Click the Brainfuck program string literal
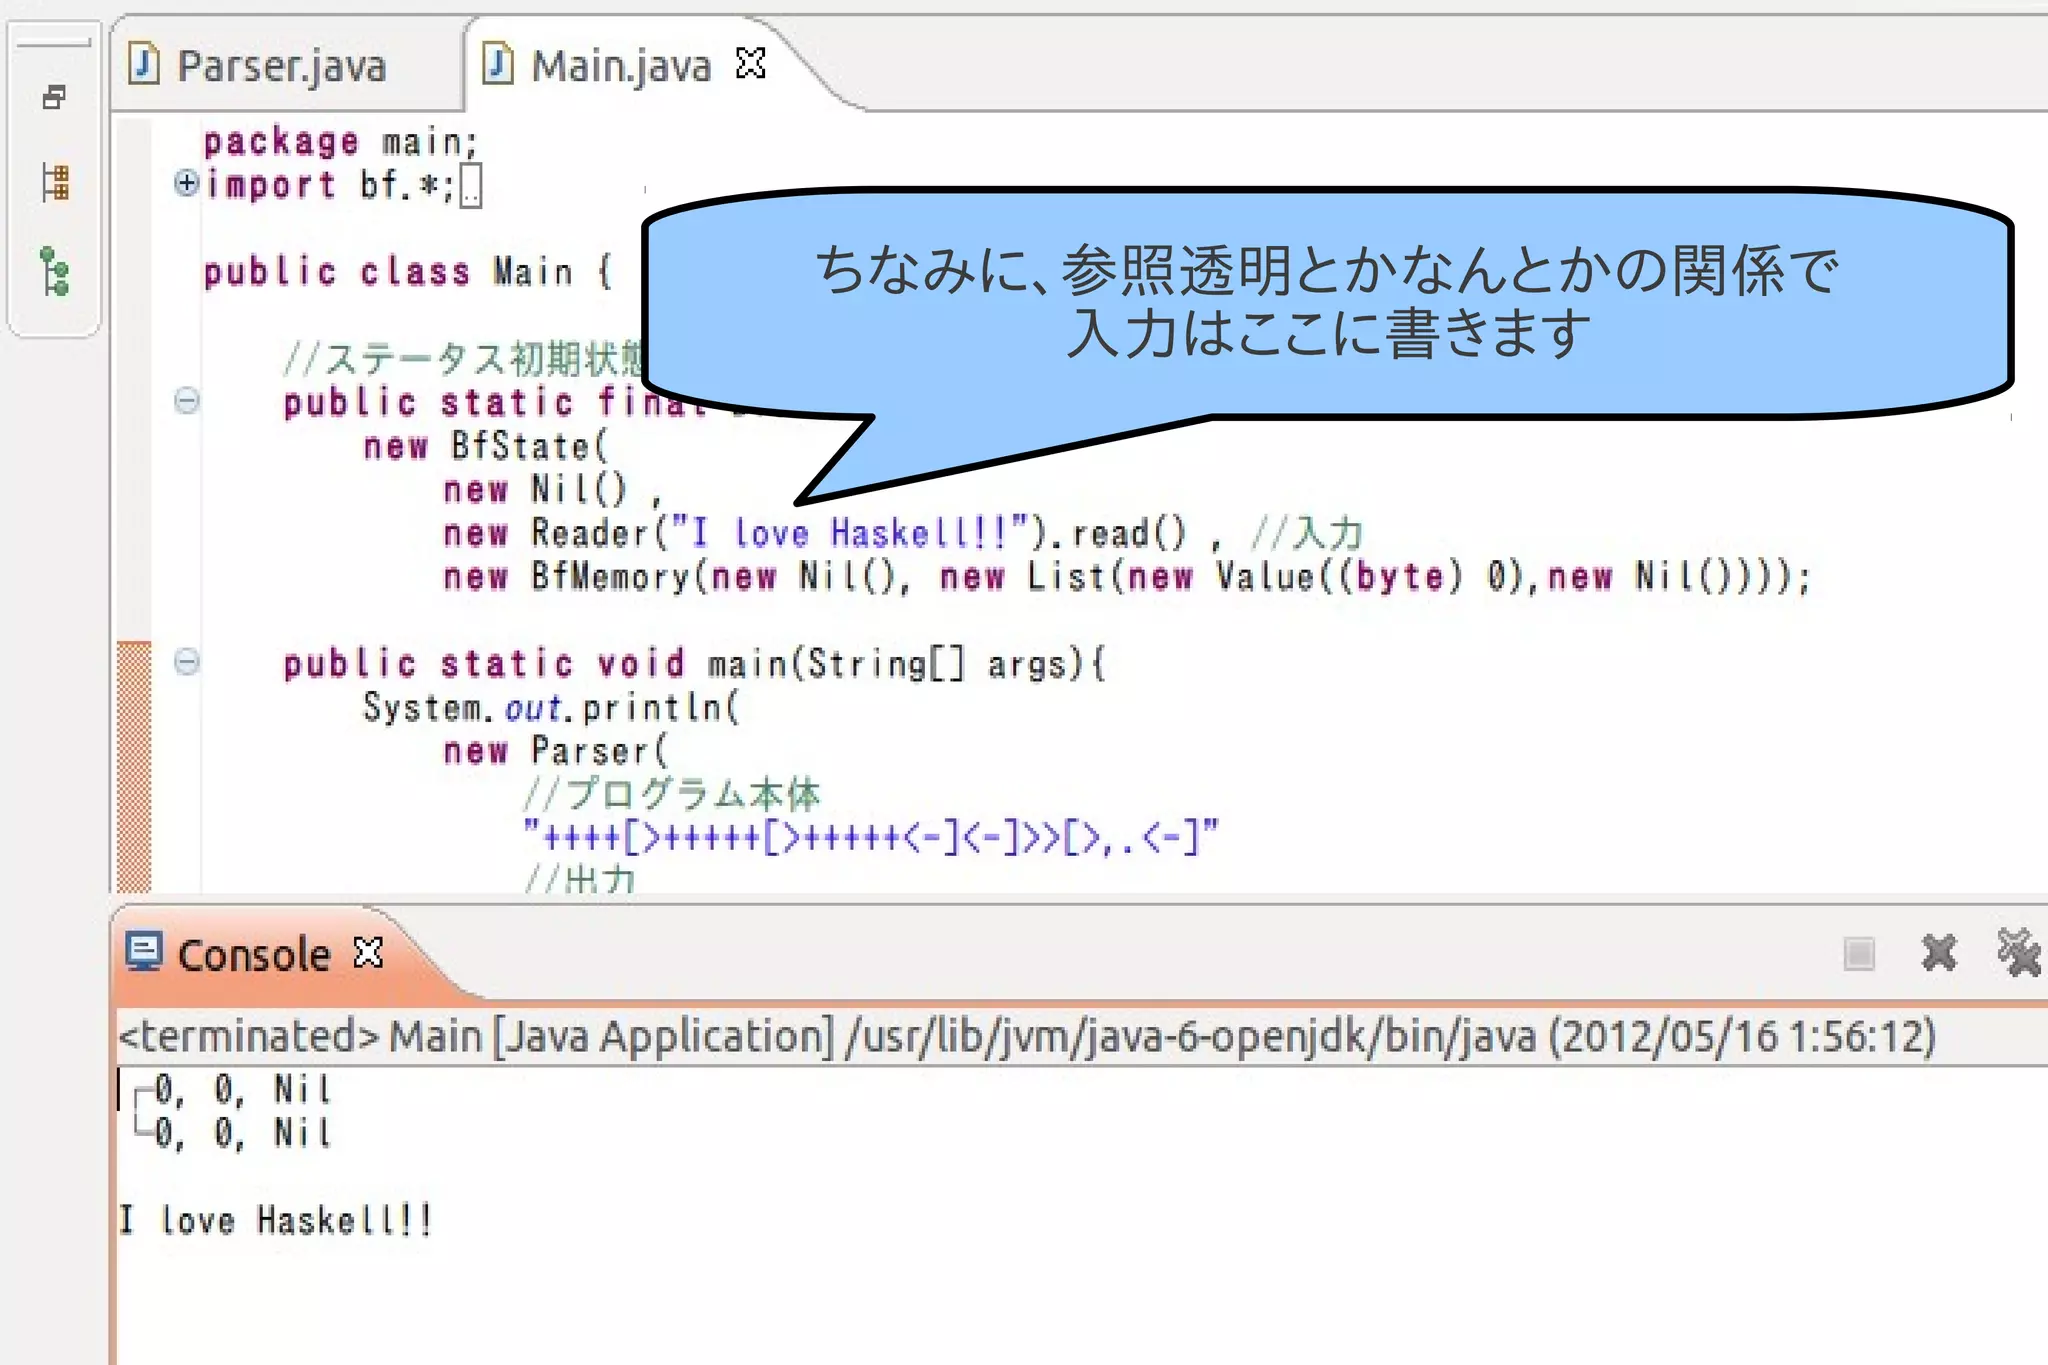Image resolution: width=2048 pixels, height=1365 pixels. tap(870, 837)
